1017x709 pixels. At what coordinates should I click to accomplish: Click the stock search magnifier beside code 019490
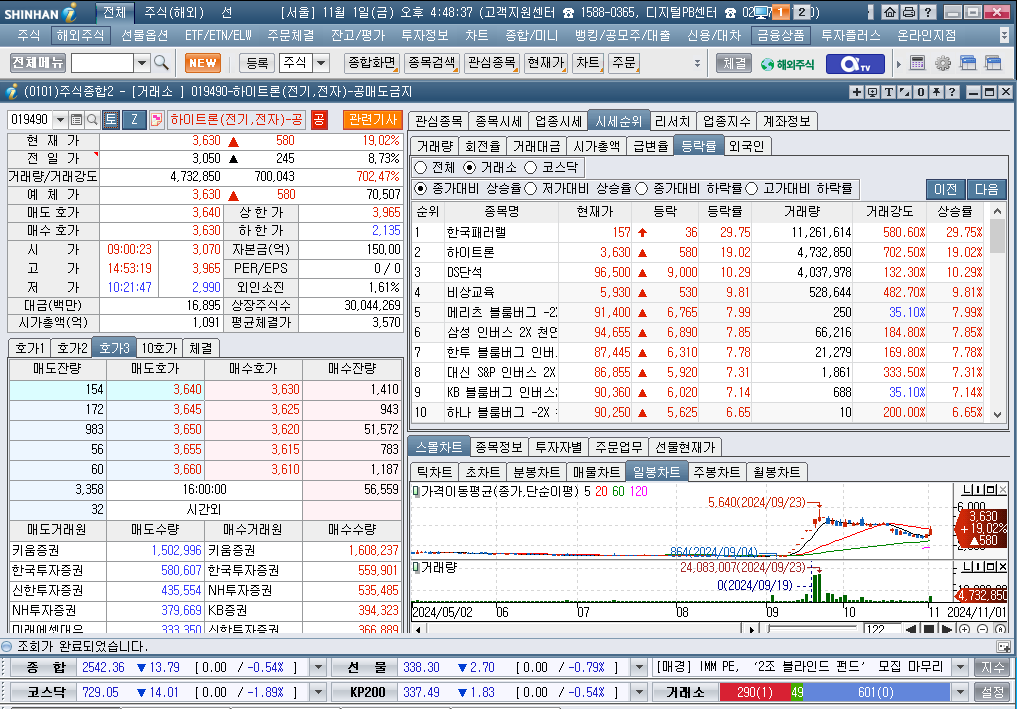92,119
